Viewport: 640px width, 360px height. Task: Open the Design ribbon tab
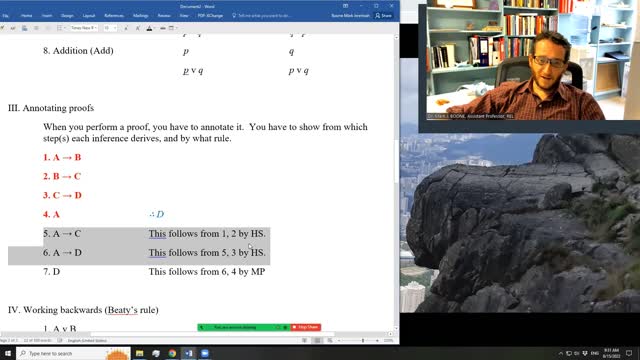click(x=67, y=16)
